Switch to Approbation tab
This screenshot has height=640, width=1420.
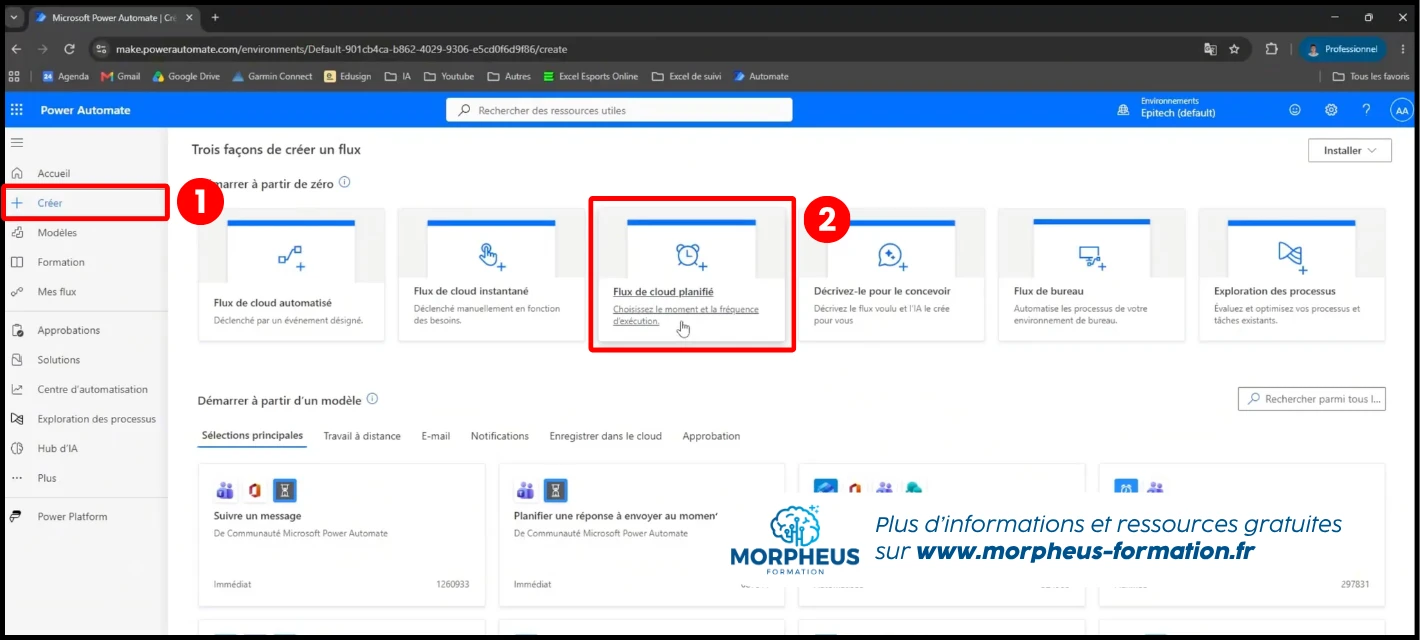pyautogui.click(x=711, y=436)
